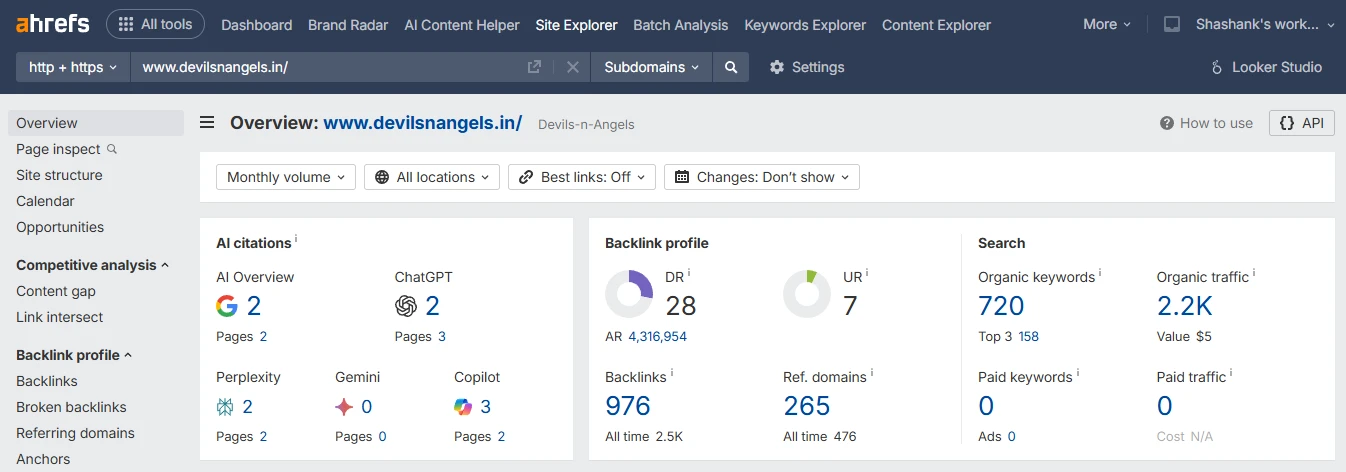
Task: Click the How to use help icon
Action: click(x=1166, y=123)
